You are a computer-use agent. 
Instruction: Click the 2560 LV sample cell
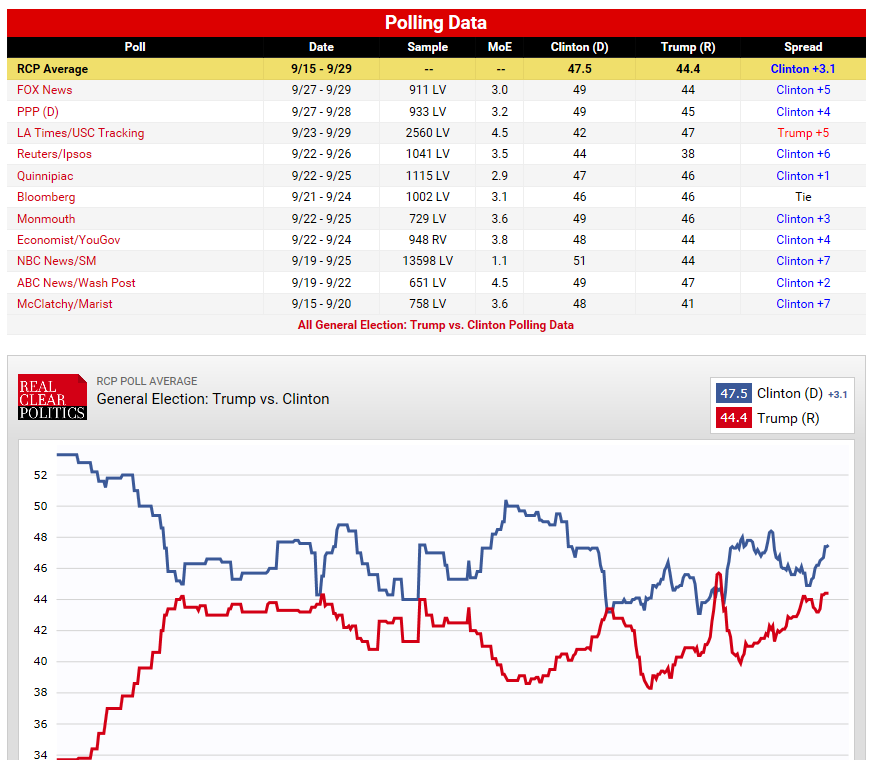pos(427,133)
